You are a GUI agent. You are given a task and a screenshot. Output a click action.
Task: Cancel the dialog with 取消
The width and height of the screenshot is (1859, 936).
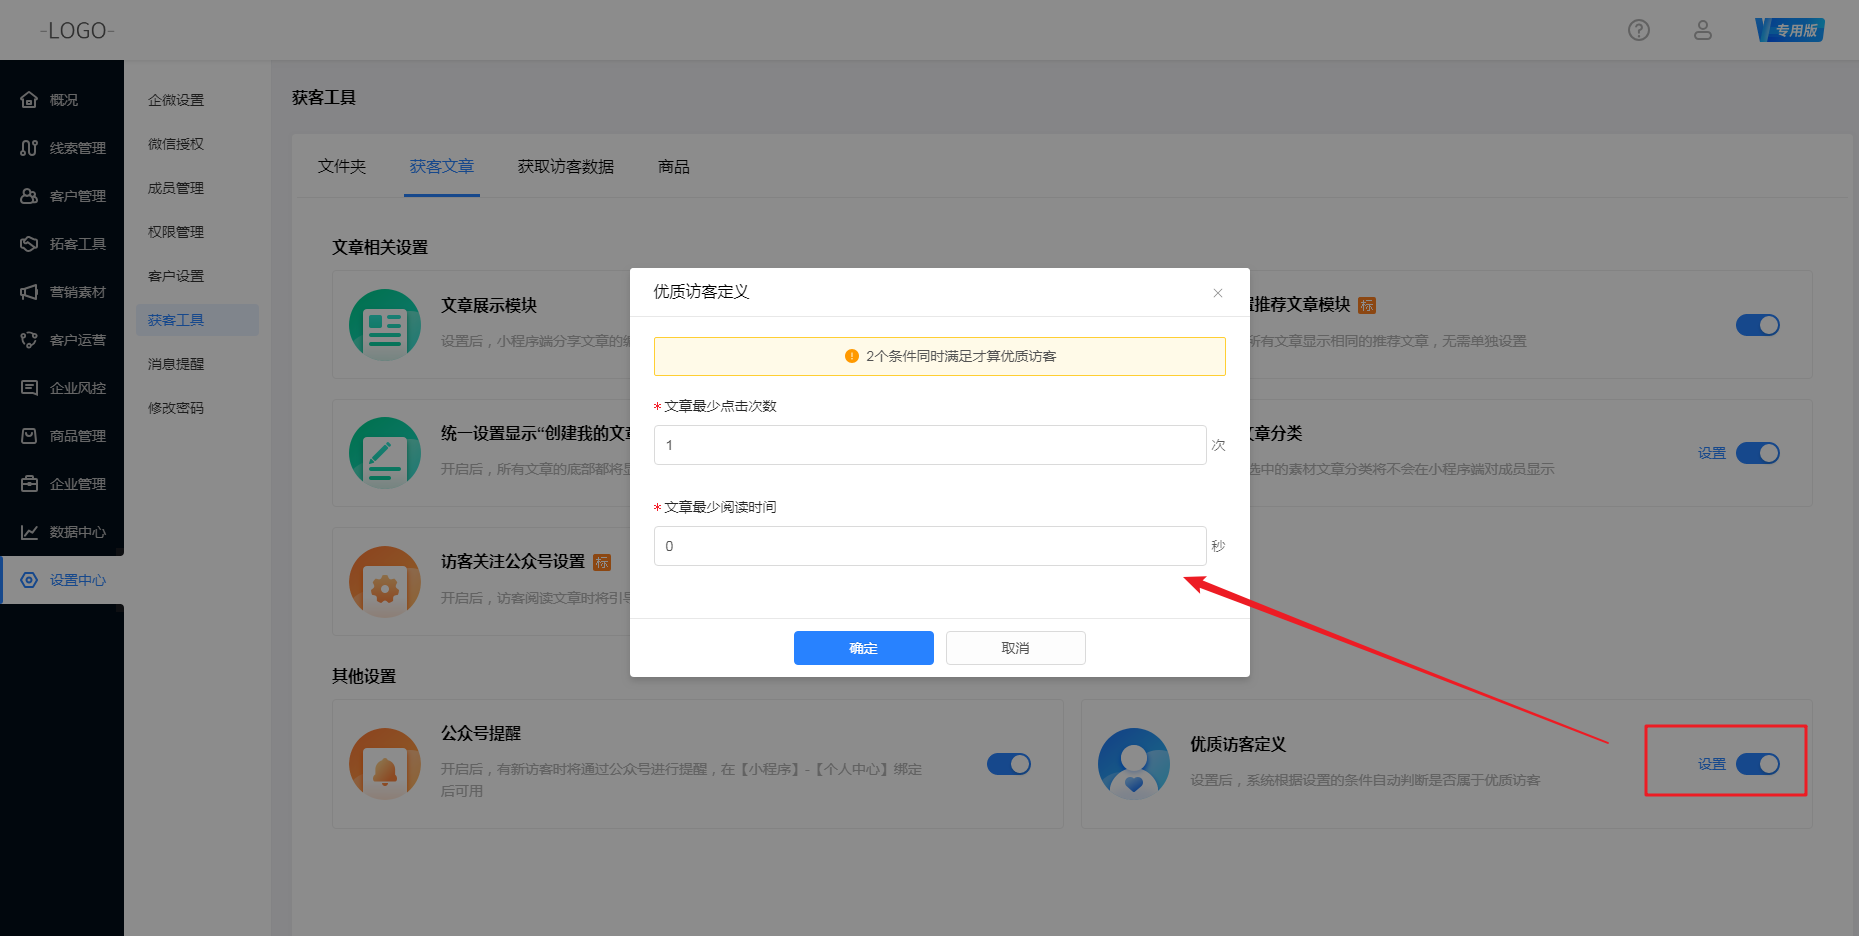pyautogui.click(x=1016, y=648)
